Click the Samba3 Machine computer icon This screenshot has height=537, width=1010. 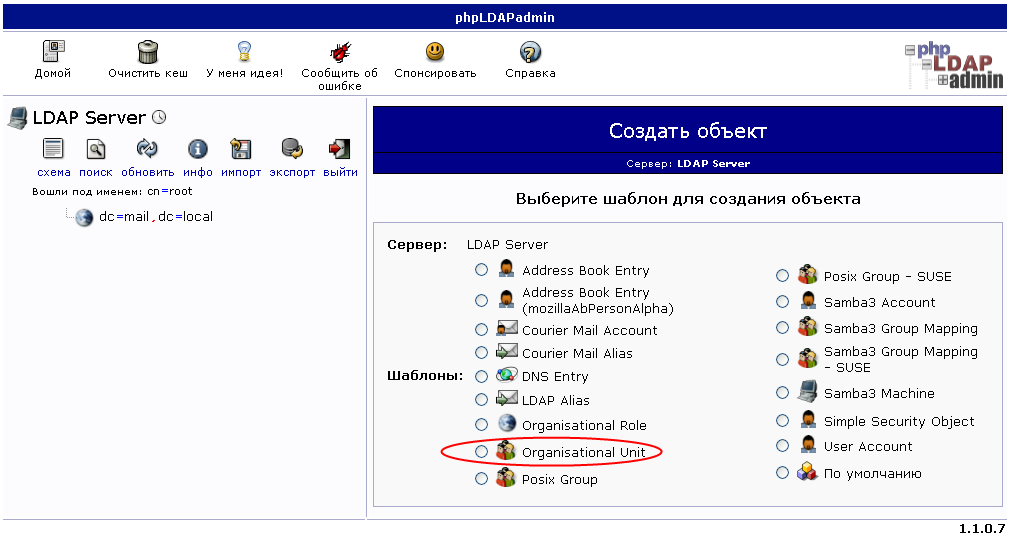pos(807,392)
